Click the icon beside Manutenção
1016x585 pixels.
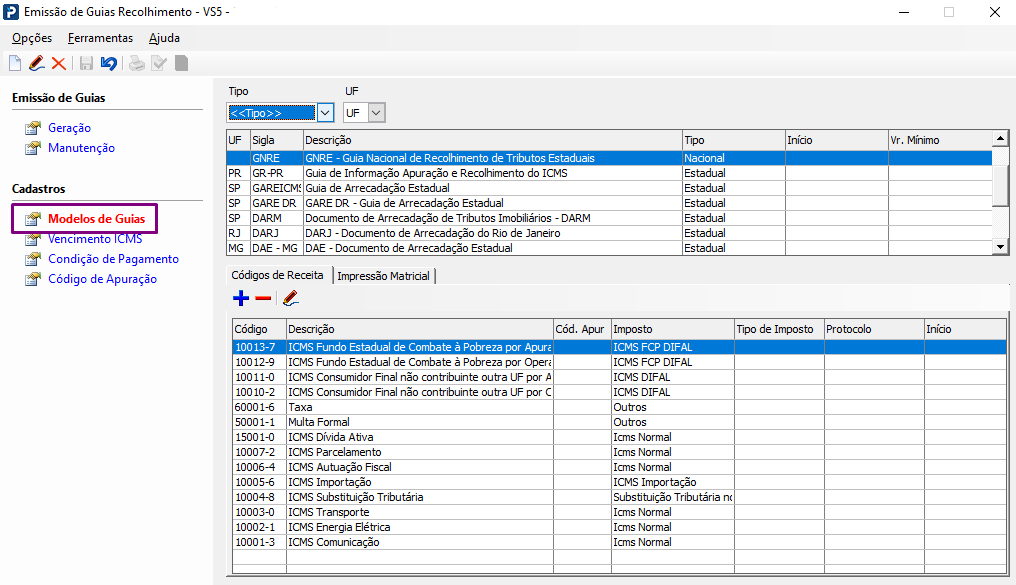(32, 148)
